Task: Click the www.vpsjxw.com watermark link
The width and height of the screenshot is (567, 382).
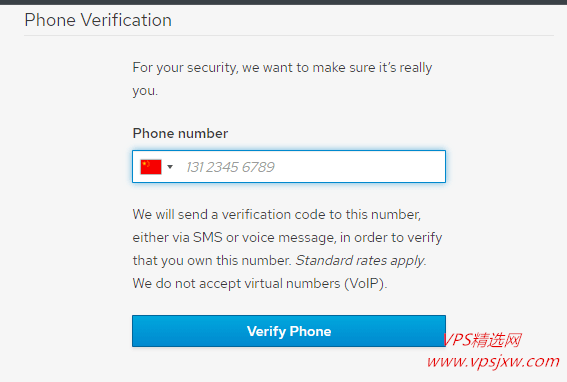Action: [x=493, y=362]
